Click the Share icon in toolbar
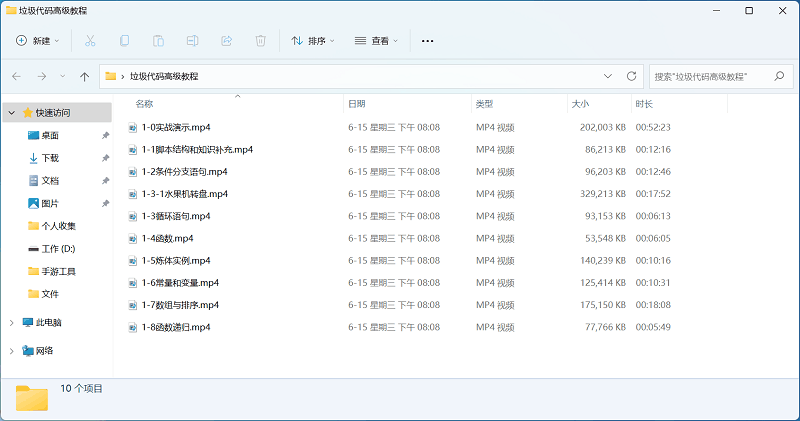 [226, 41]
